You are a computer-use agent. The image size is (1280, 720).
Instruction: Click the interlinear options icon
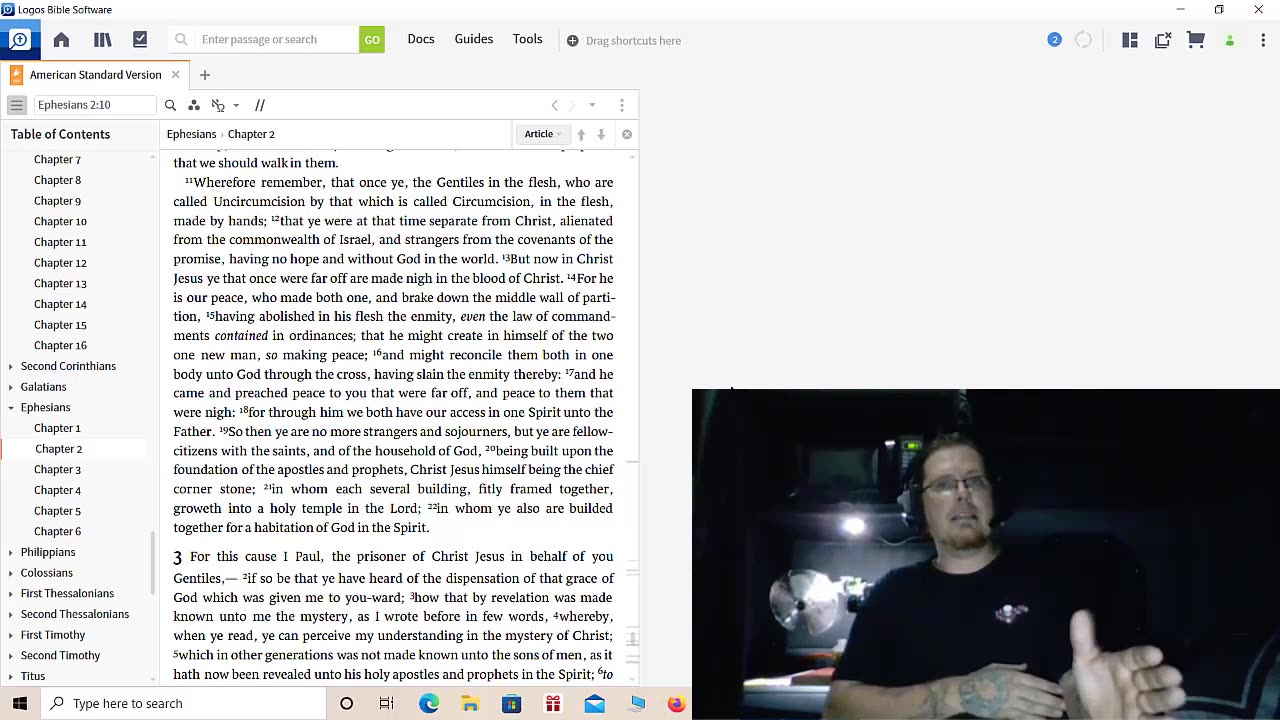[x=218, y=105]
